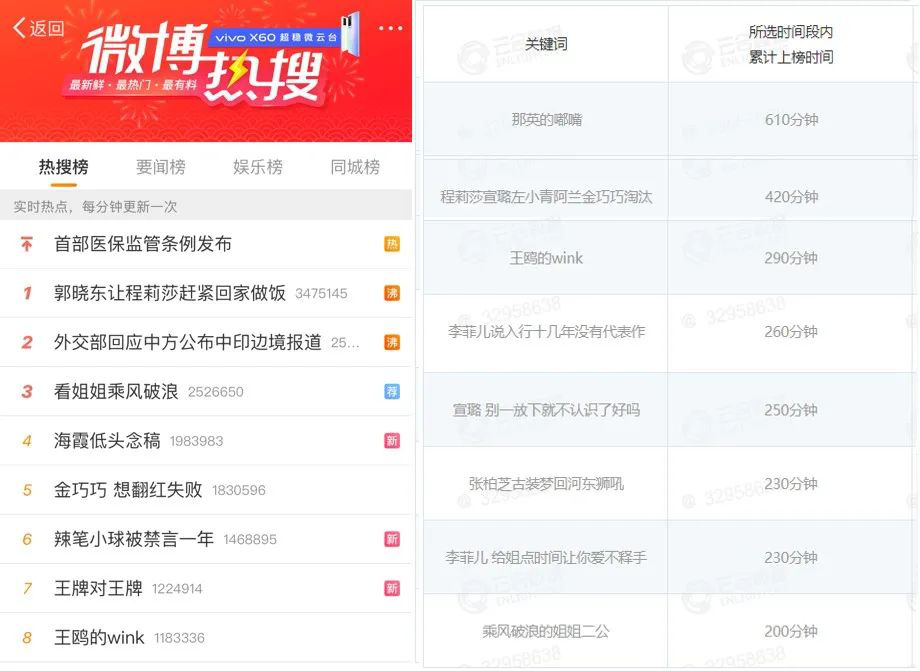
Task: Switch to the 娱乐榜 tab
Action: [258, 167]
